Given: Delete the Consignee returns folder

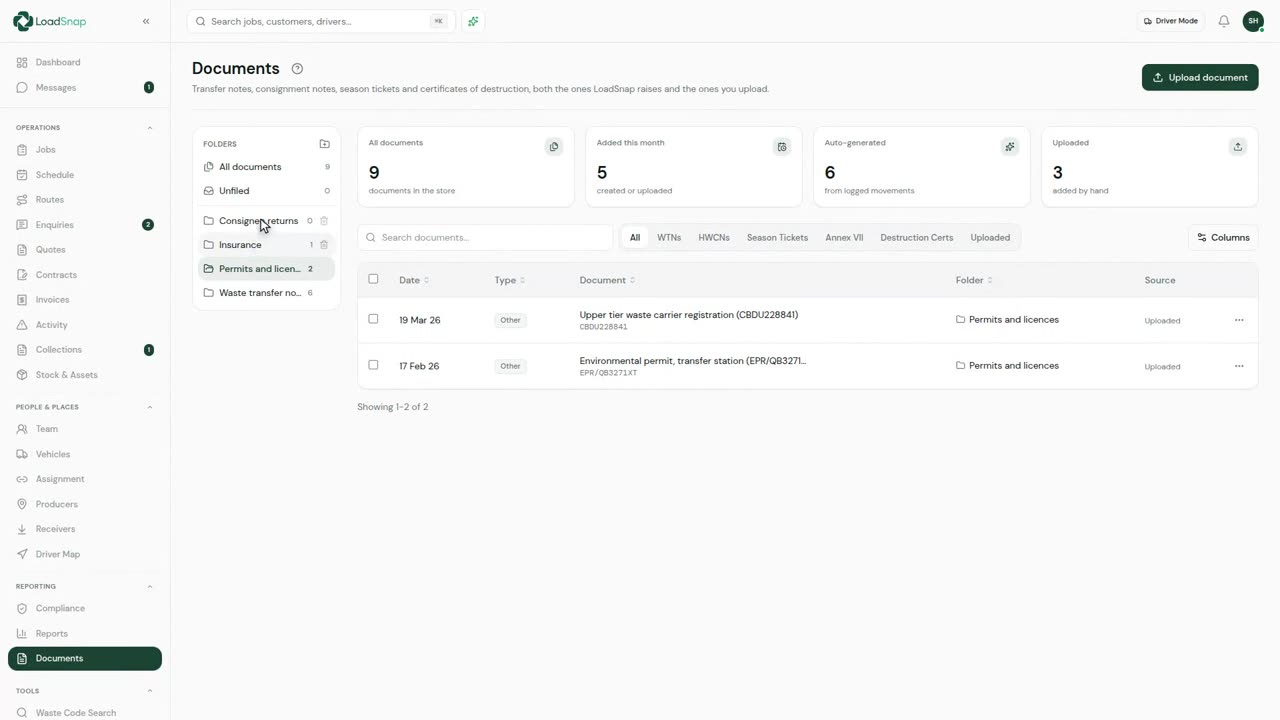Looking at the screenshot, I should pos(324,221).
